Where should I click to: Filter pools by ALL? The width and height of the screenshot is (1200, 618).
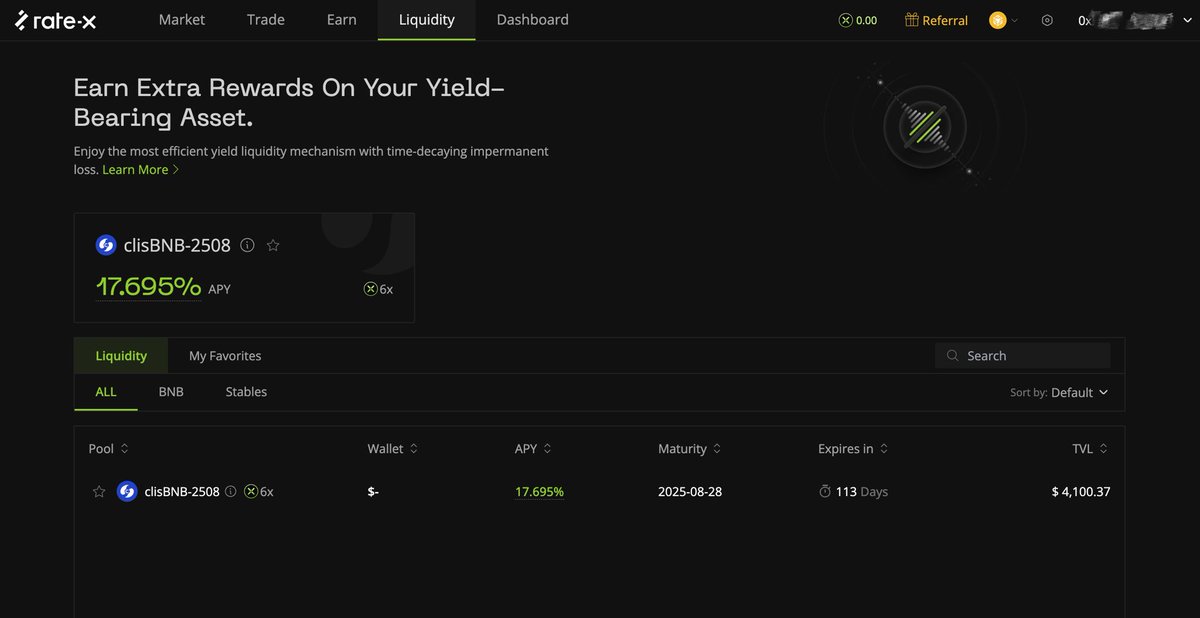click(x=106, y=392)
